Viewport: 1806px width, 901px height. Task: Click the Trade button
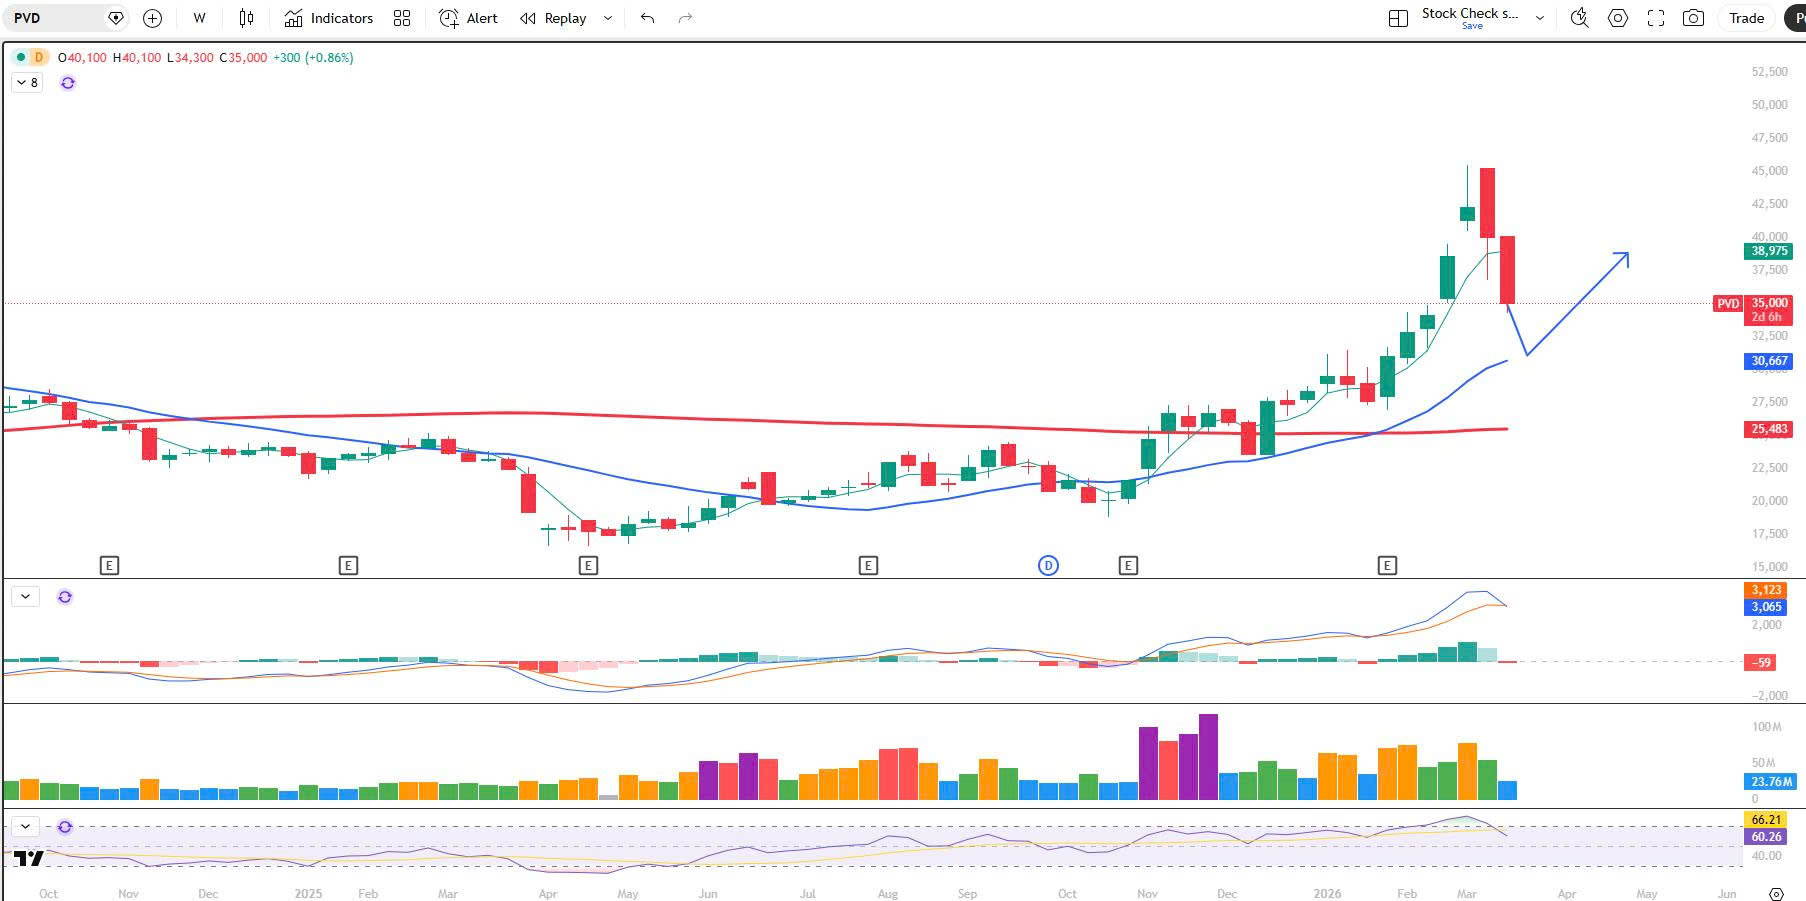(1746, 18)
